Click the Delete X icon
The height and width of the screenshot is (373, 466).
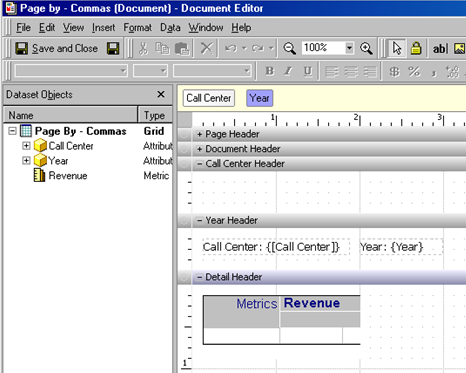[x=207, y=49]
